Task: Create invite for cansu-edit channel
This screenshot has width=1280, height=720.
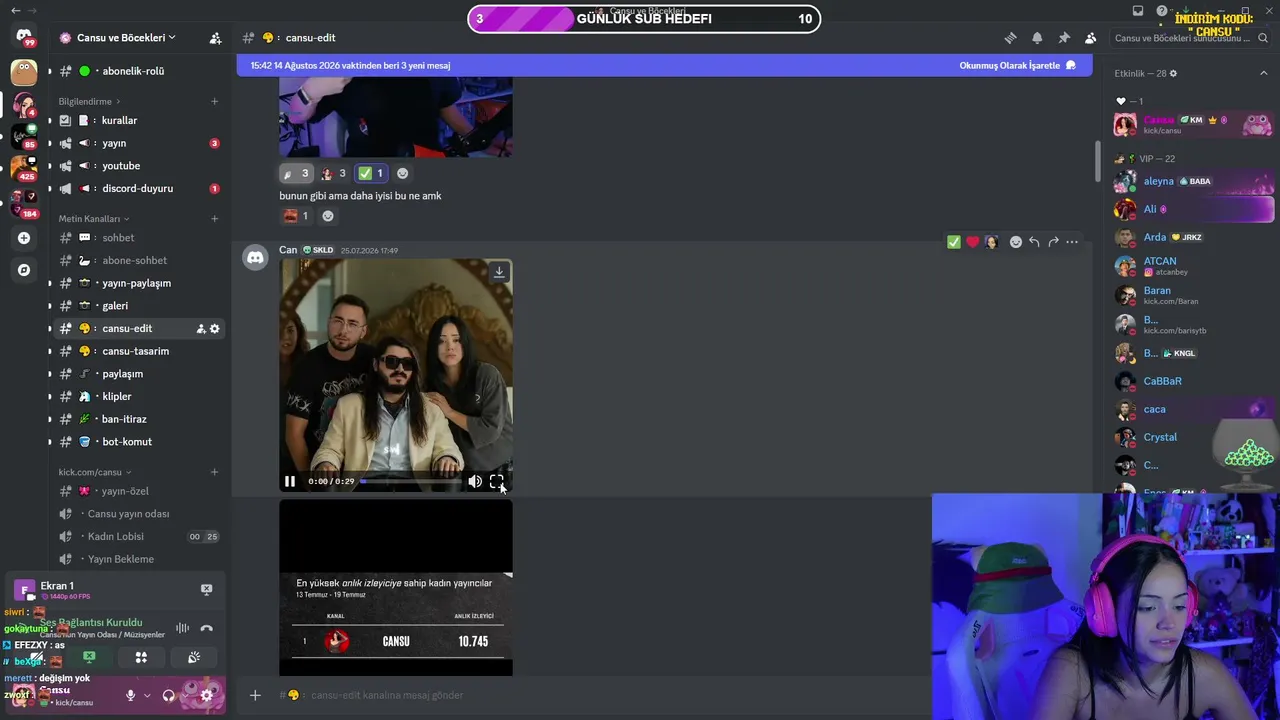Action: (200, 328)
